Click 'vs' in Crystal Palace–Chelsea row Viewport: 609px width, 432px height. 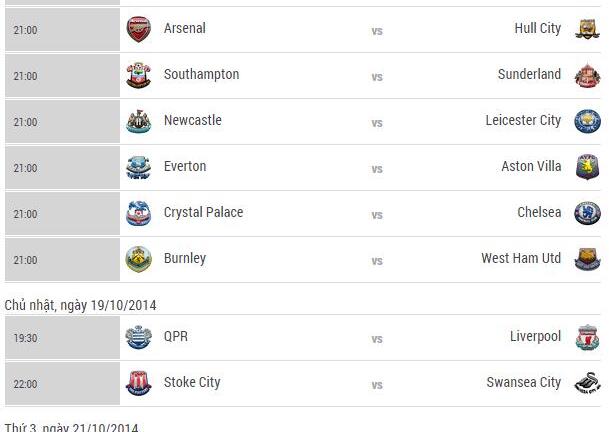pos(377,215)
